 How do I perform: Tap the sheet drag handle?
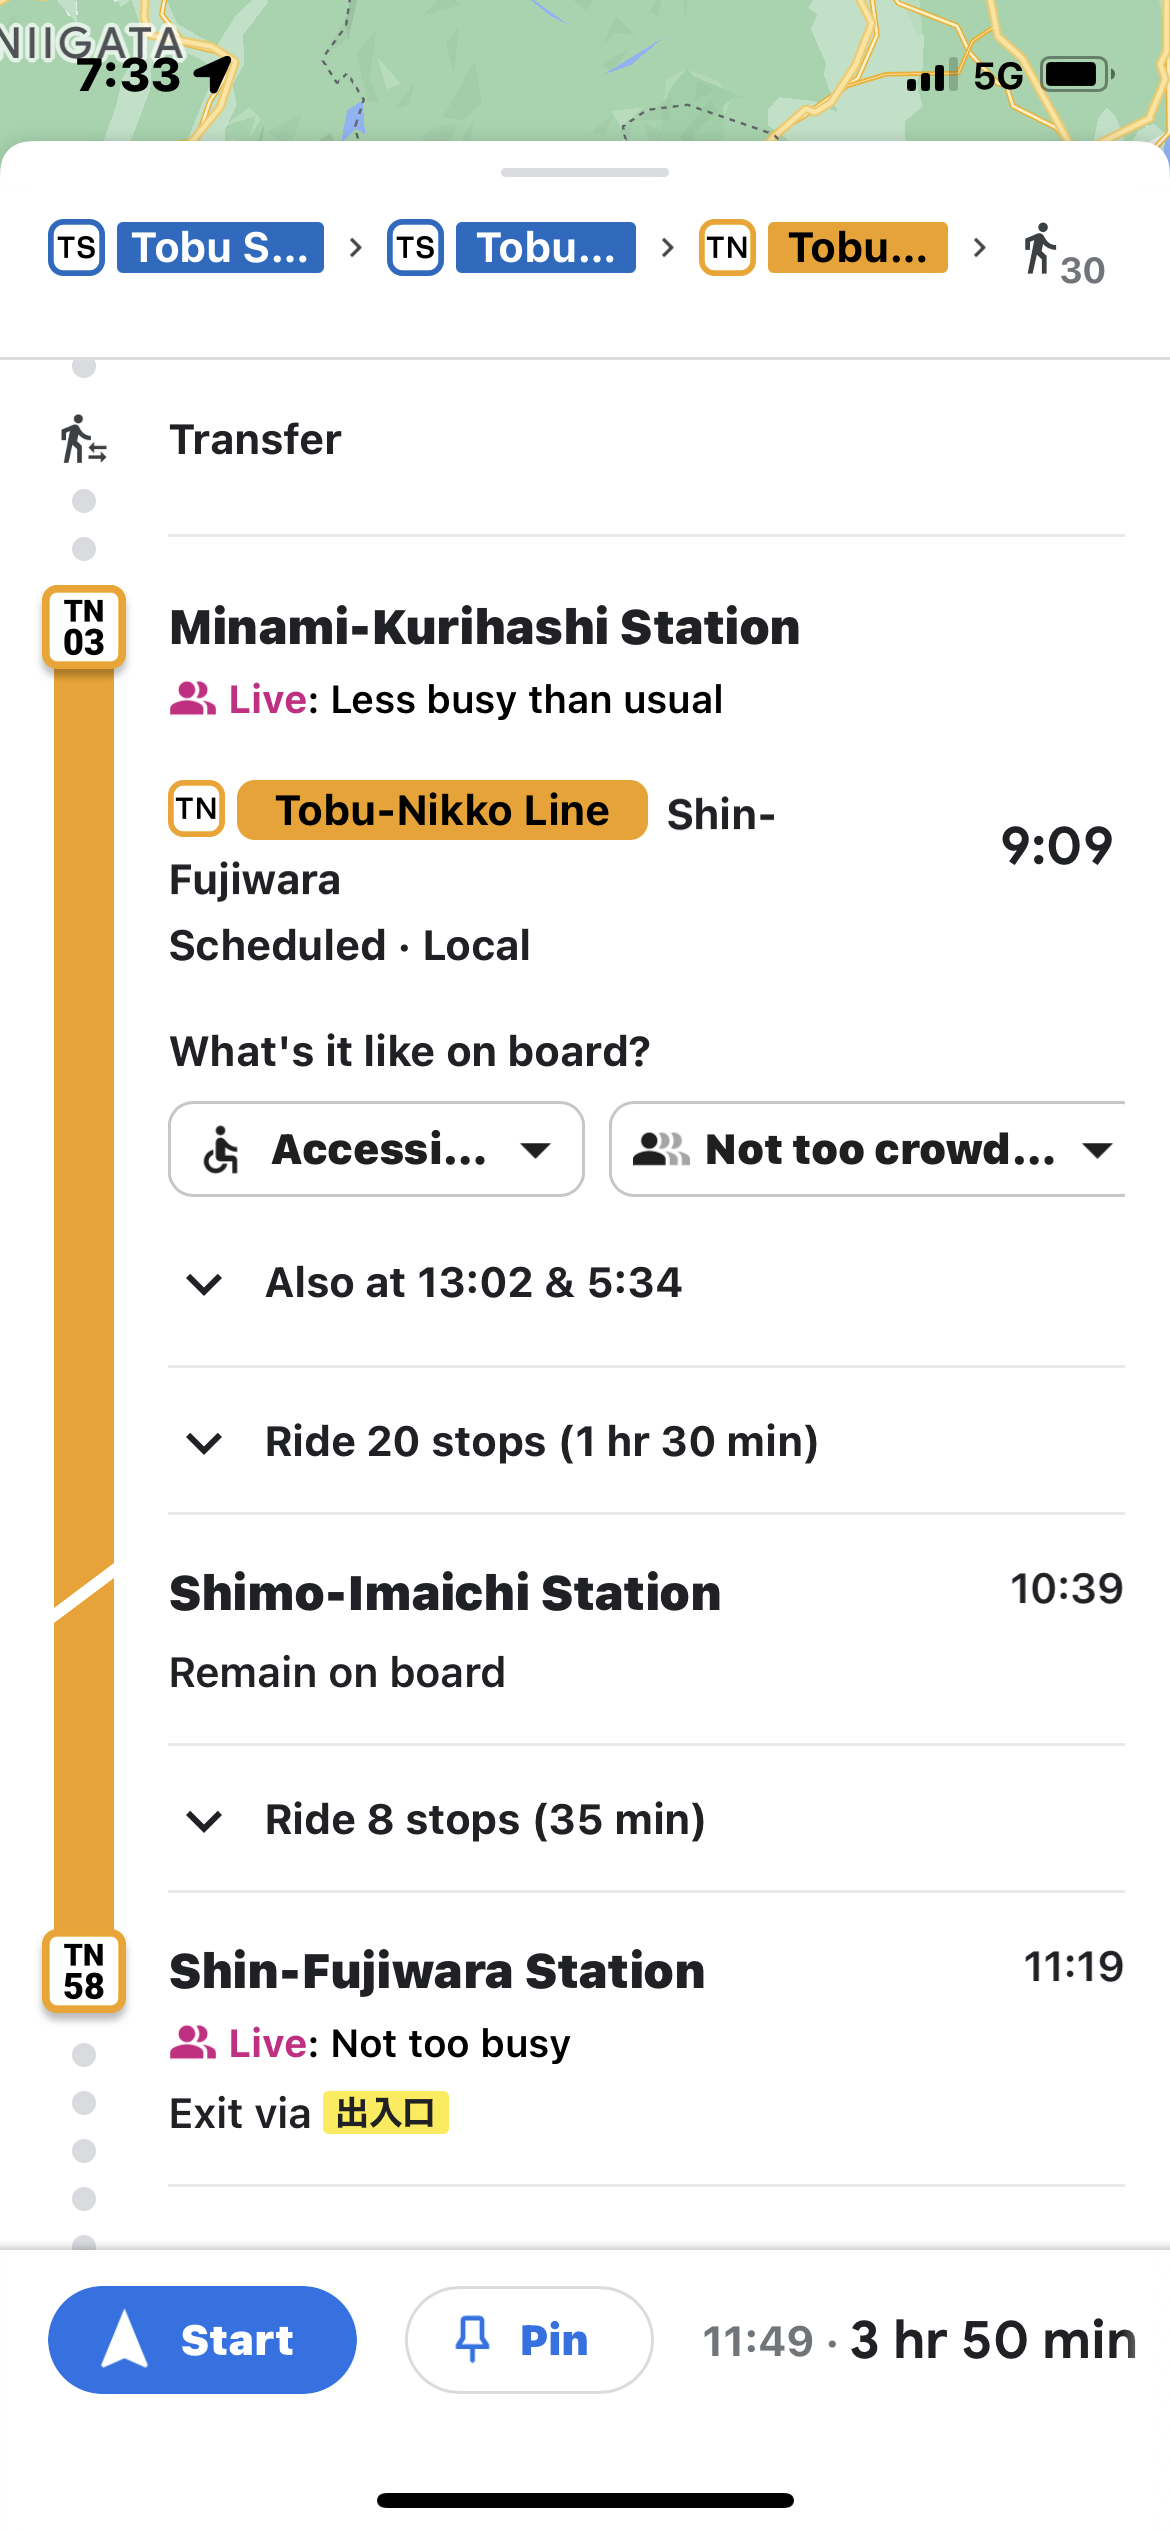pos(585,172)
